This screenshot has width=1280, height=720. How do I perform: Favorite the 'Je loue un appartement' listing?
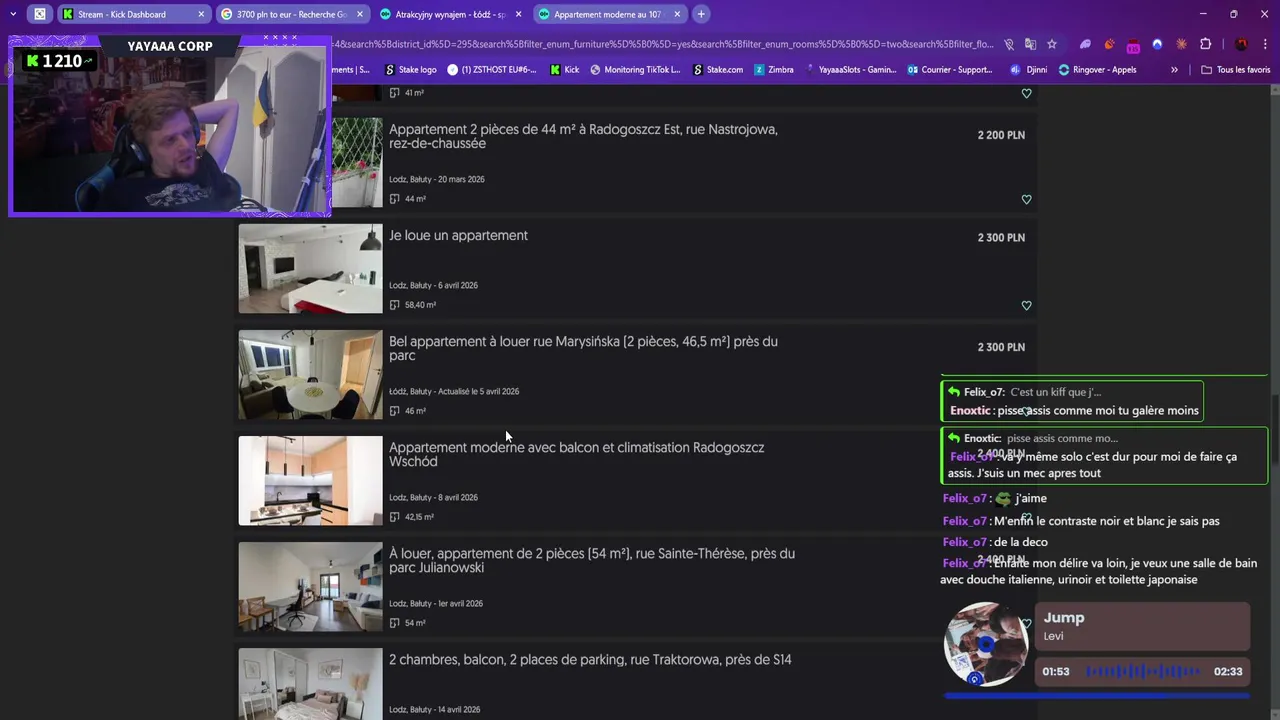(1026, 305)
